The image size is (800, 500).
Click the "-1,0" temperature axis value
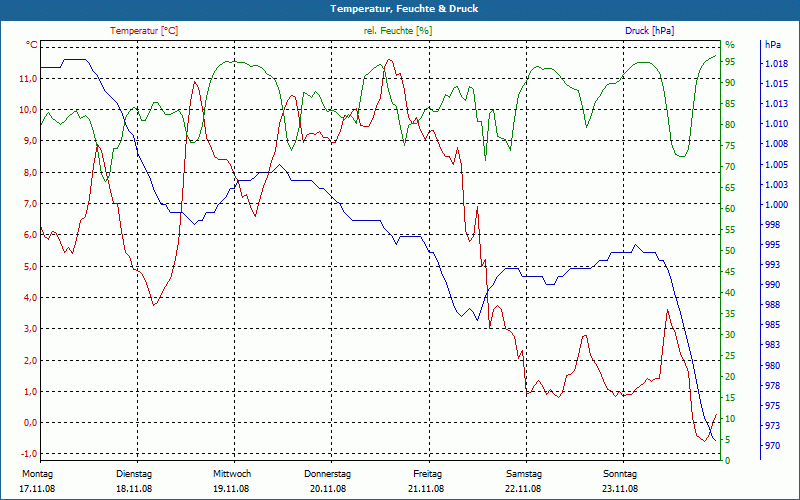point(29,454)
